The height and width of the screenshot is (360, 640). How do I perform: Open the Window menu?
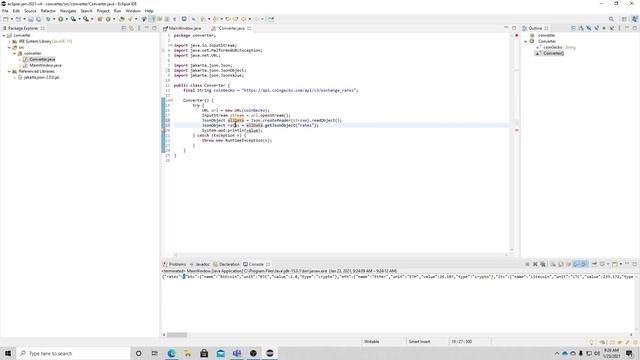coord(133,11)
